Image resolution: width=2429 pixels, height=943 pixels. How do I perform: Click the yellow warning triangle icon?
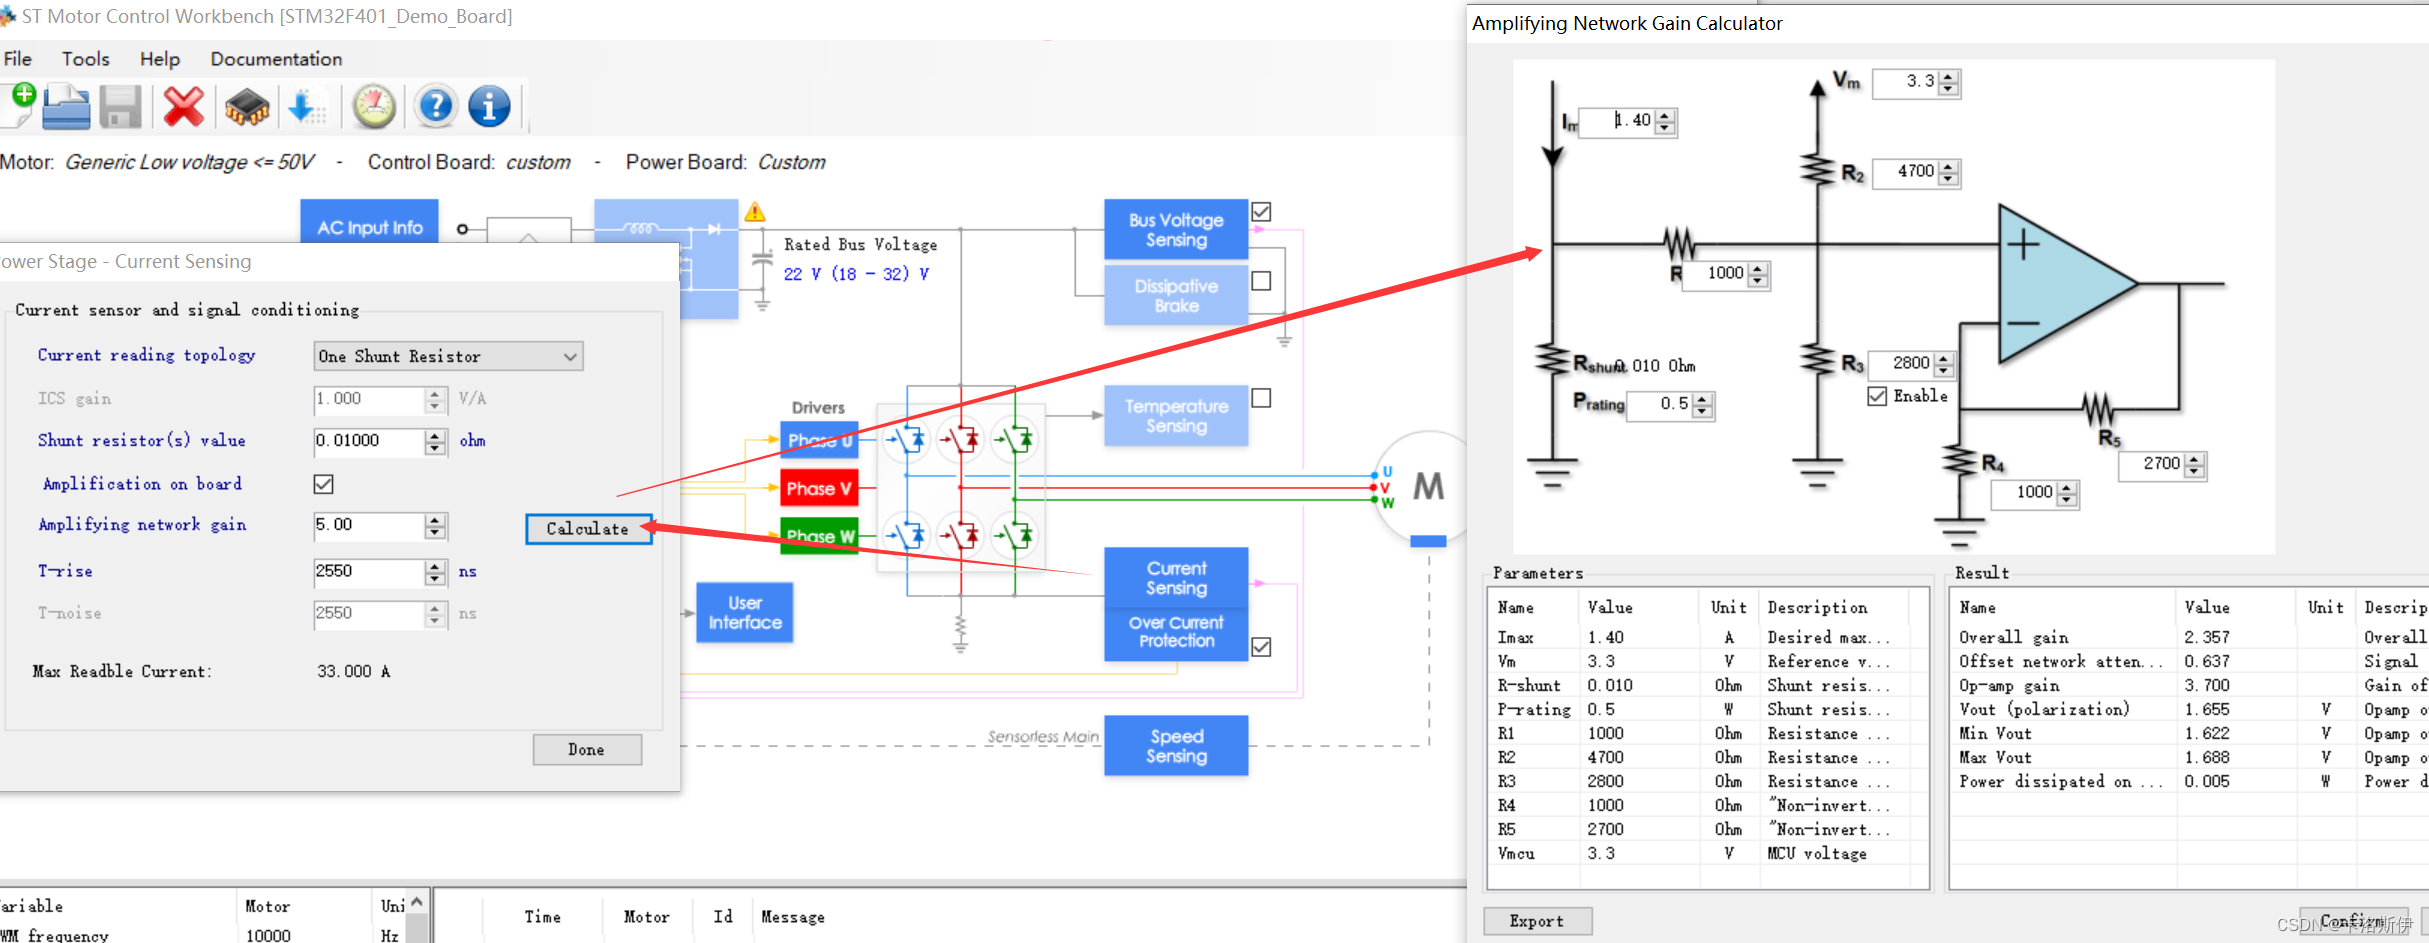[x=755, y=212]
